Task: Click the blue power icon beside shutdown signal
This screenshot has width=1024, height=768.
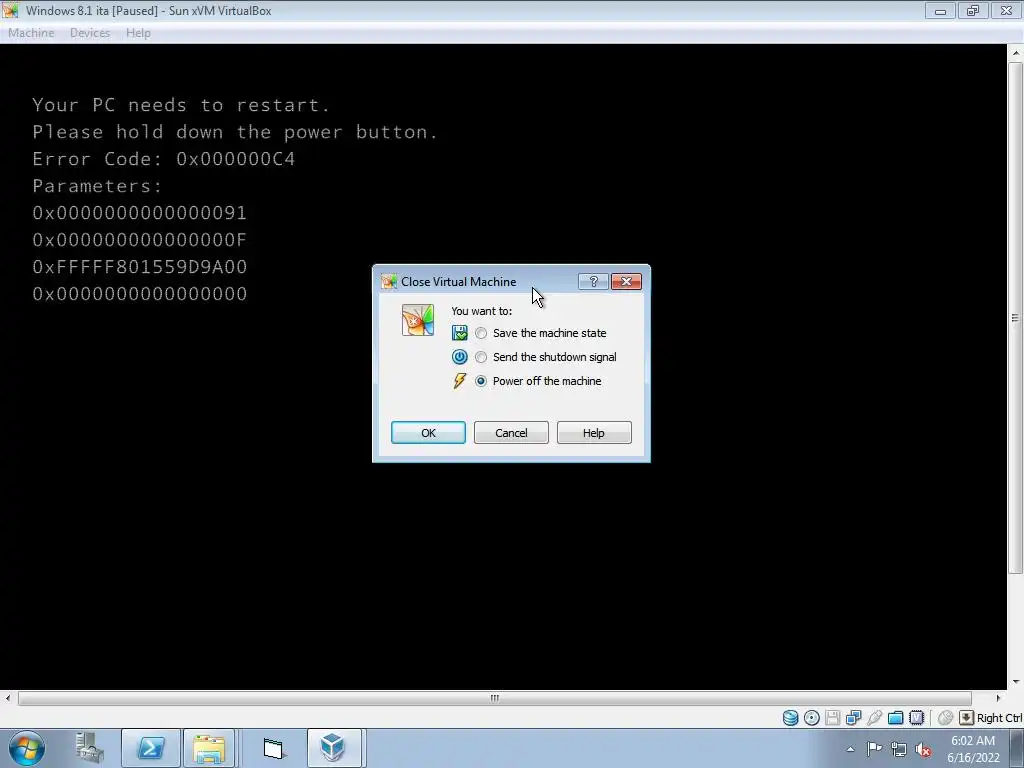Action: click(x=460, y=357)
